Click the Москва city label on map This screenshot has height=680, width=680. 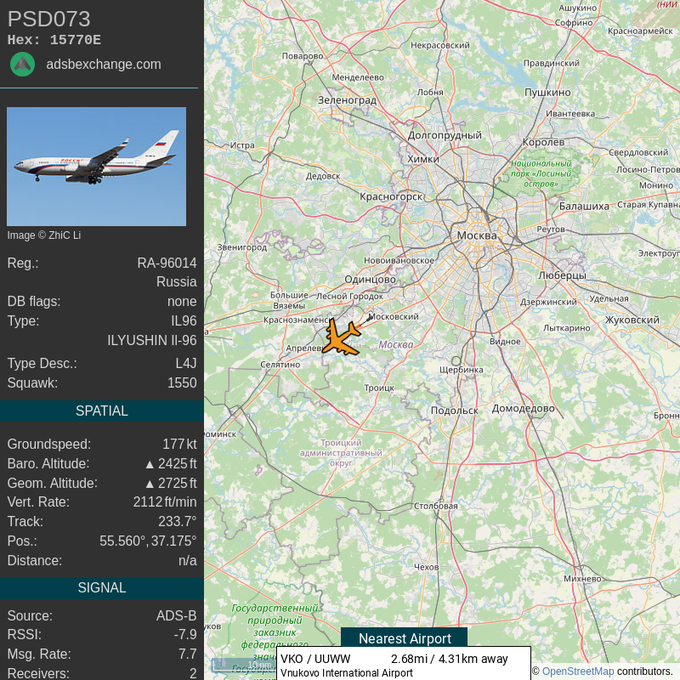[x=477, y=235]
